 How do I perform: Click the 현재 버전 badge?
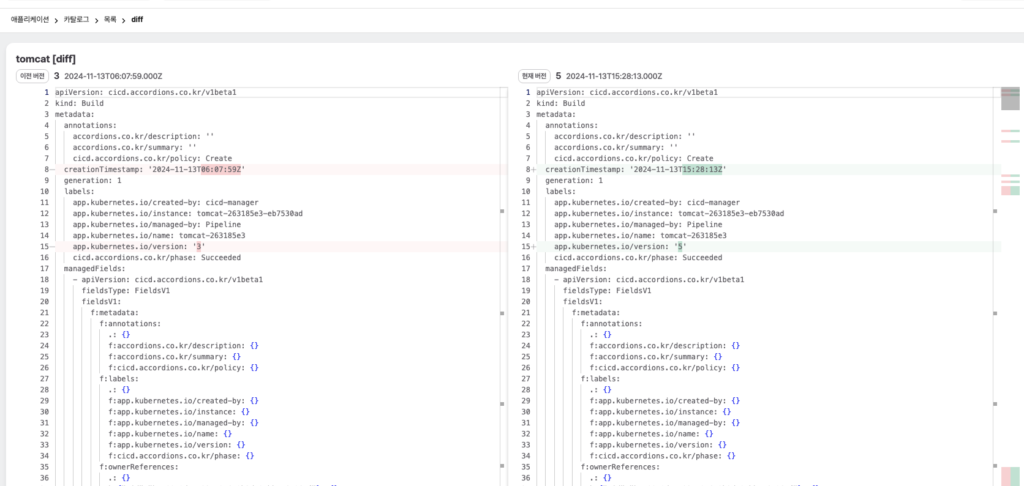pyautogui.click(x=535, y=76)
